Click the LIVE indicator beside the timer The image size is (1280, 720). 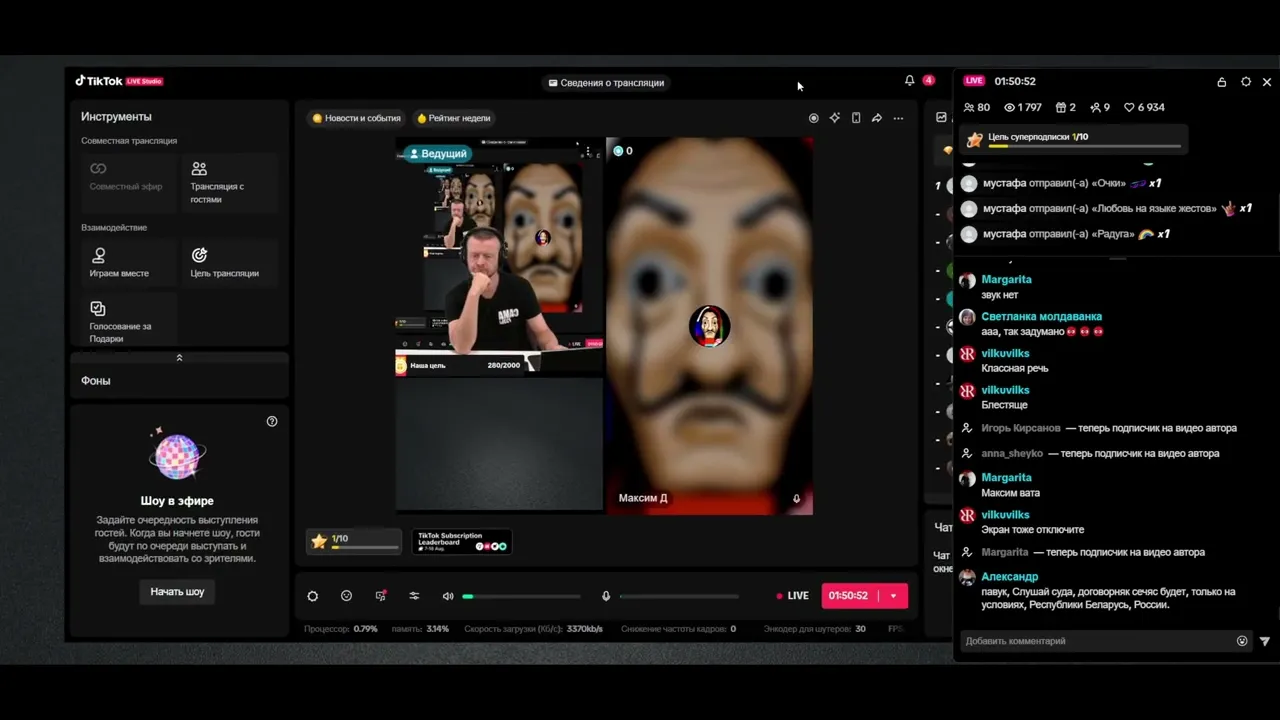click(793, 596)
